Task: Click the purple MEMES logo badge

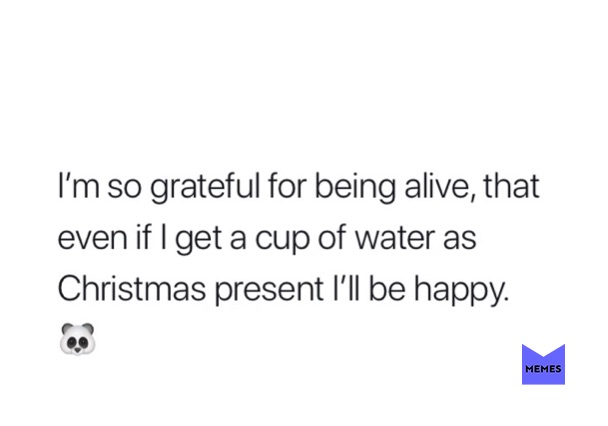Action: click(x=543, y=364)
